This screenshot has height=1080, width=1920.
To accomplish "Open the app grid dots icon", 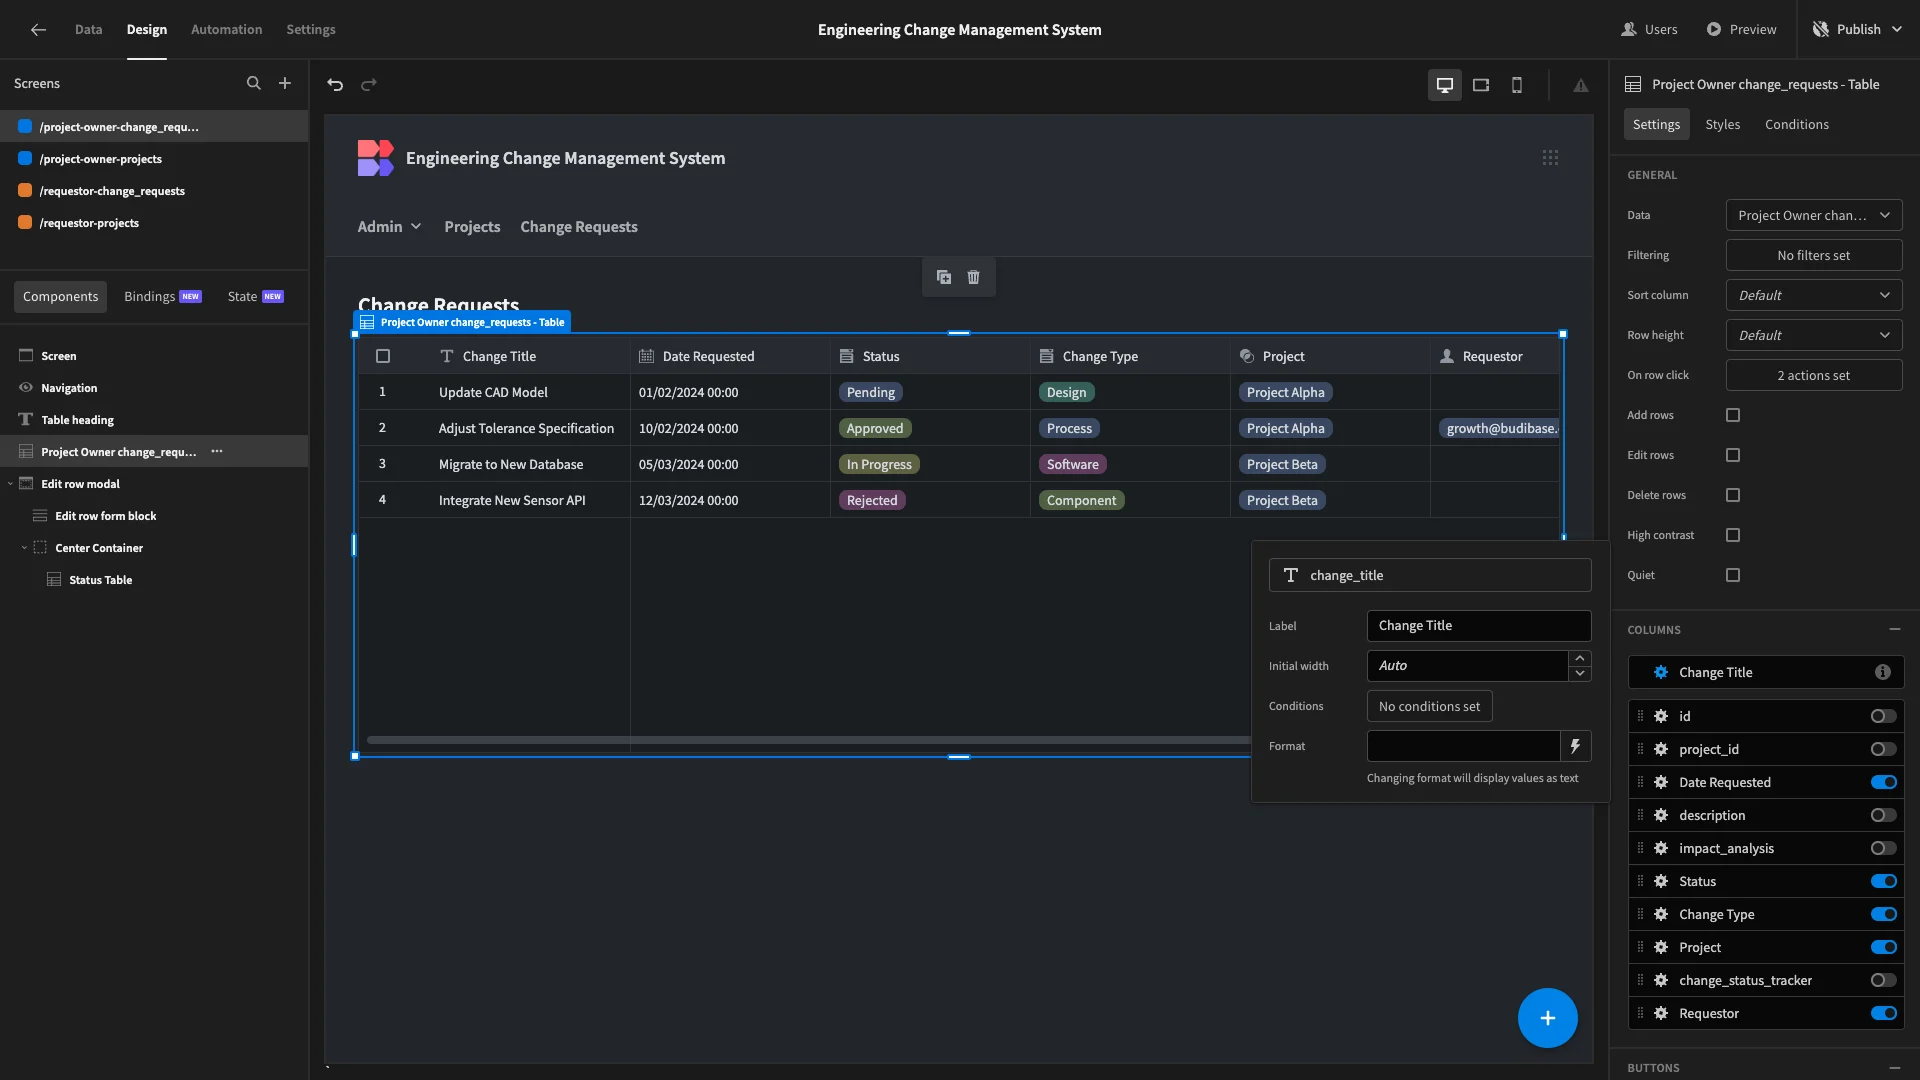I will (1550, 158).
